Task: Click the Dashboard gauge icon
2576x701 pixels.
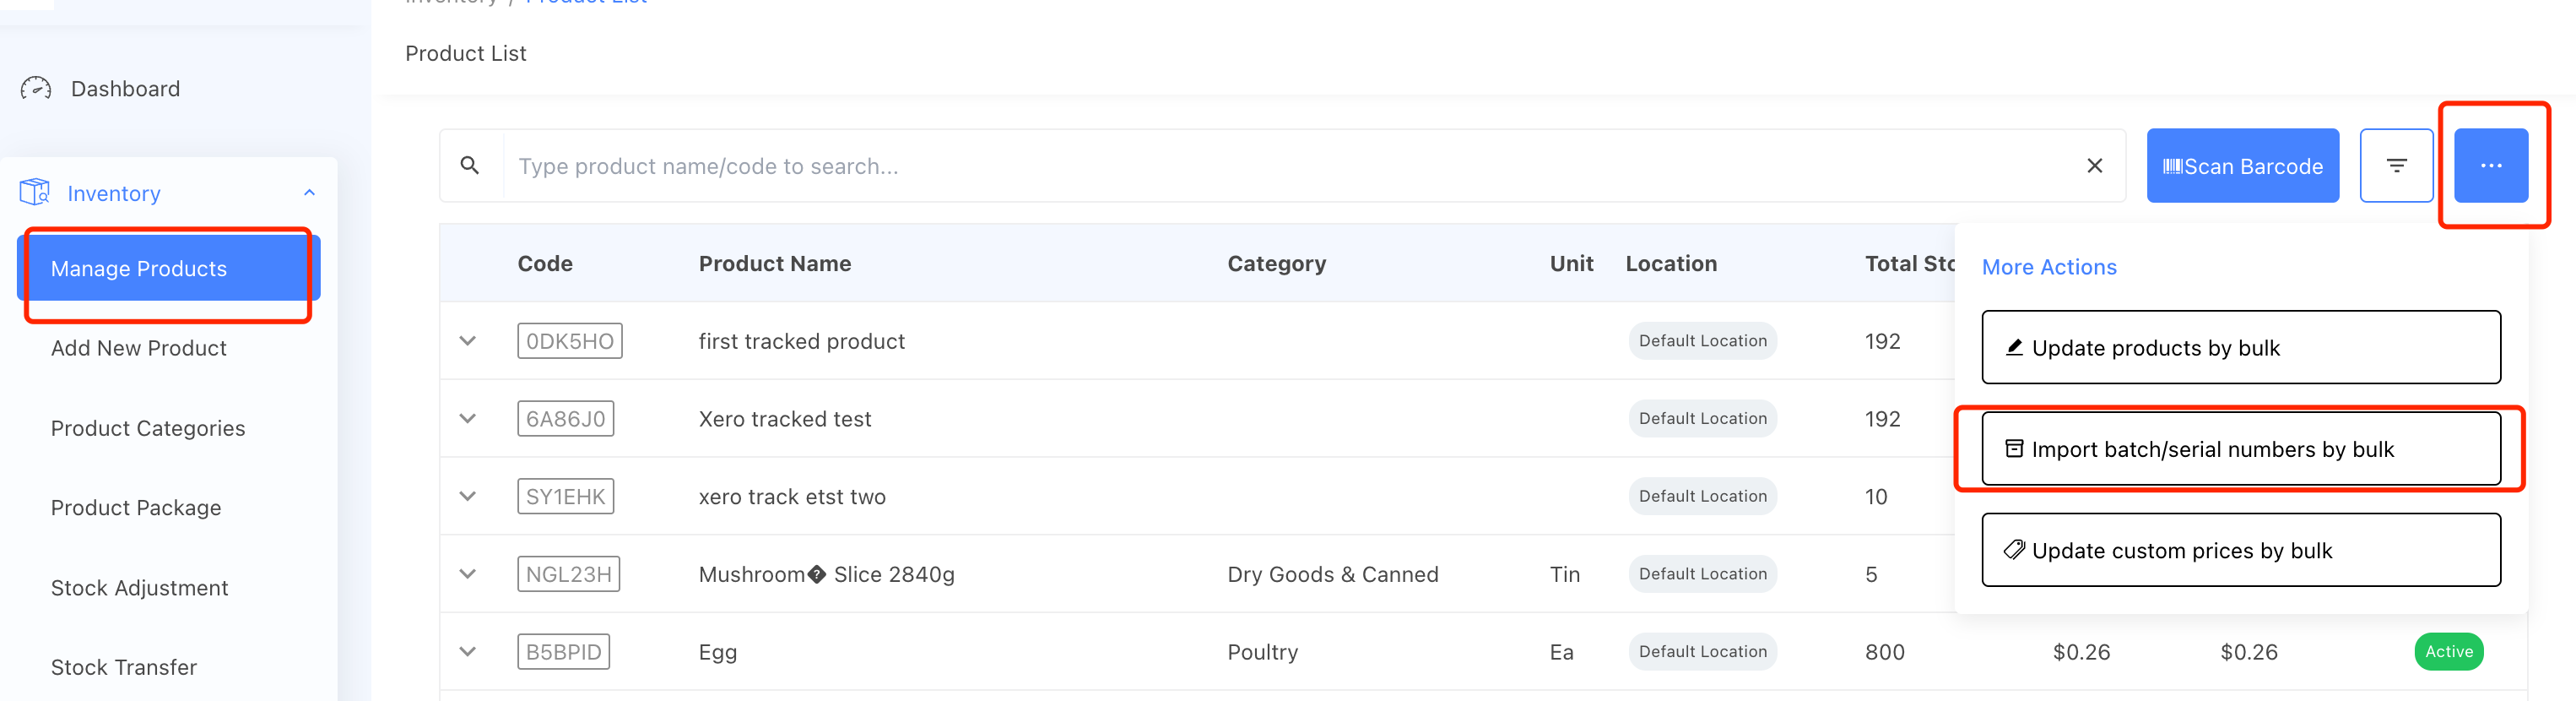Action: tap(36, 89)
